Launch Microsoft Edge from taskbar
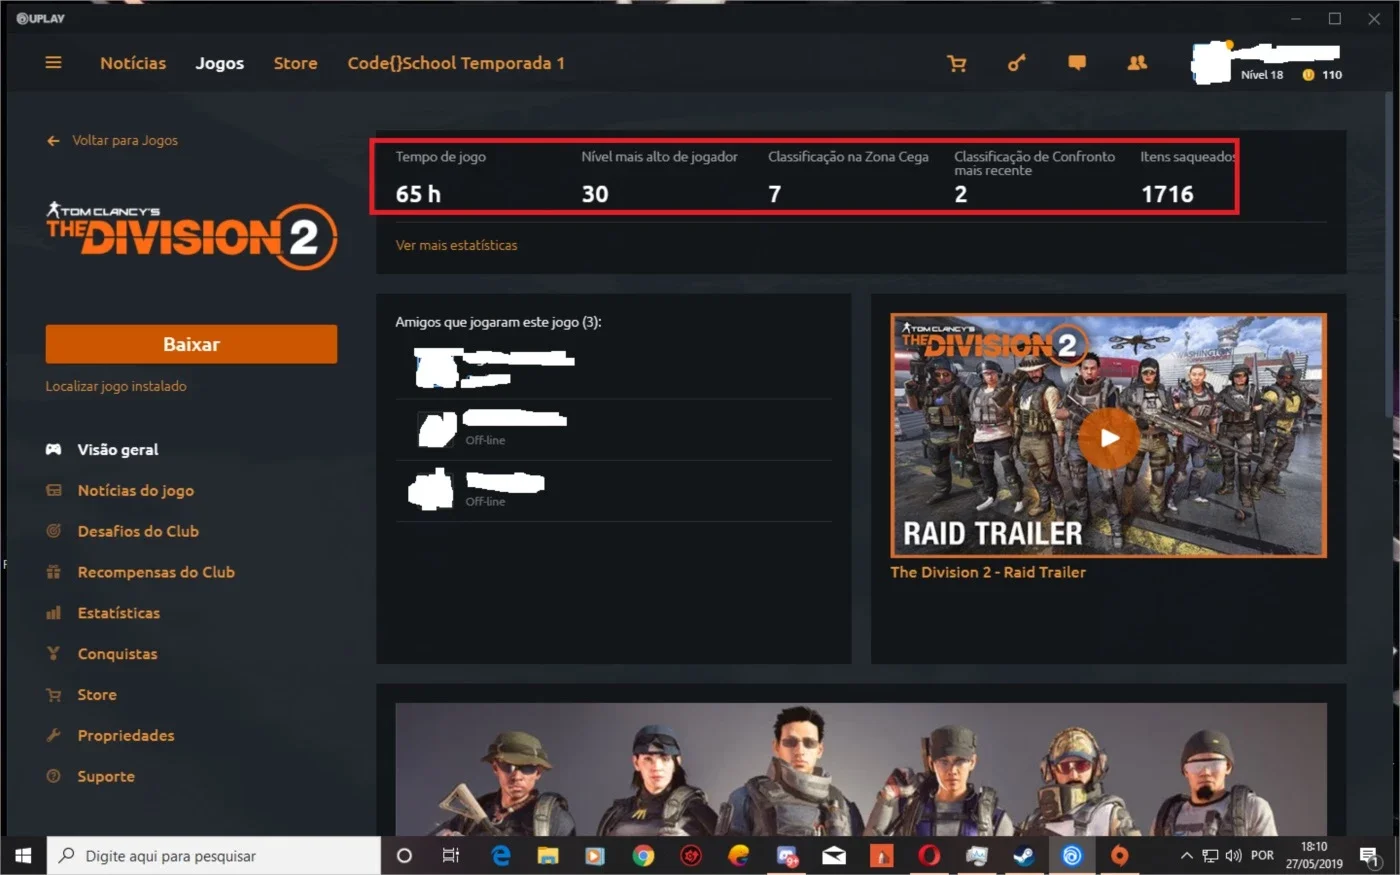 pos(500,856)
